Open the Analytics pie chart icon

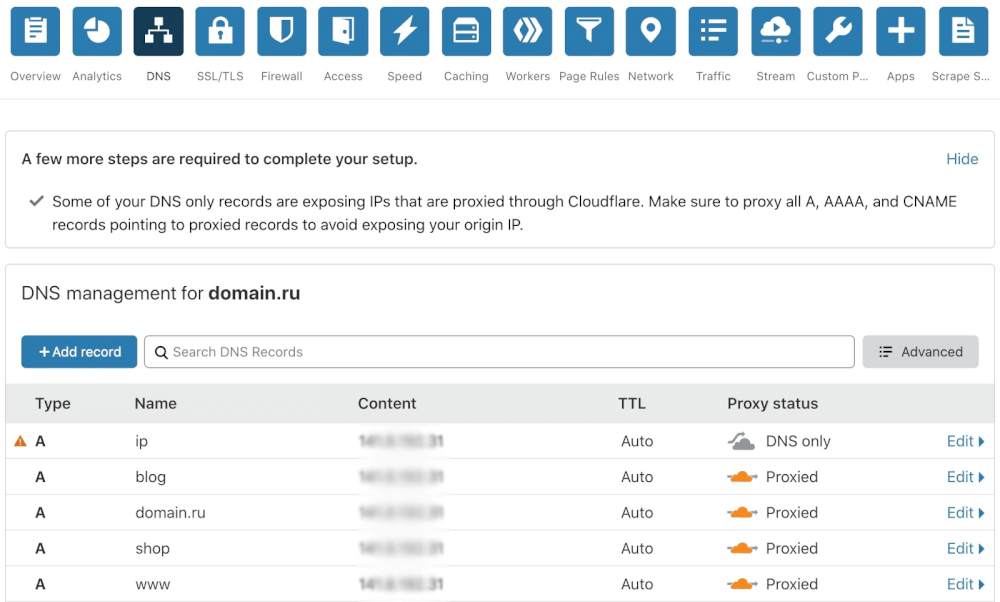tap(97, 32)
